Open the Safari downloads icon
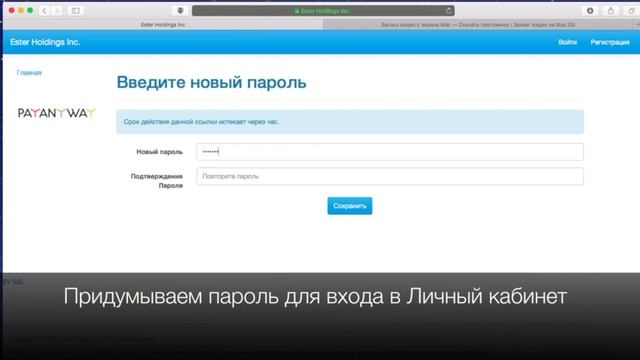The width and height of the screenshot is (640, 360). [x=590, y=11]
